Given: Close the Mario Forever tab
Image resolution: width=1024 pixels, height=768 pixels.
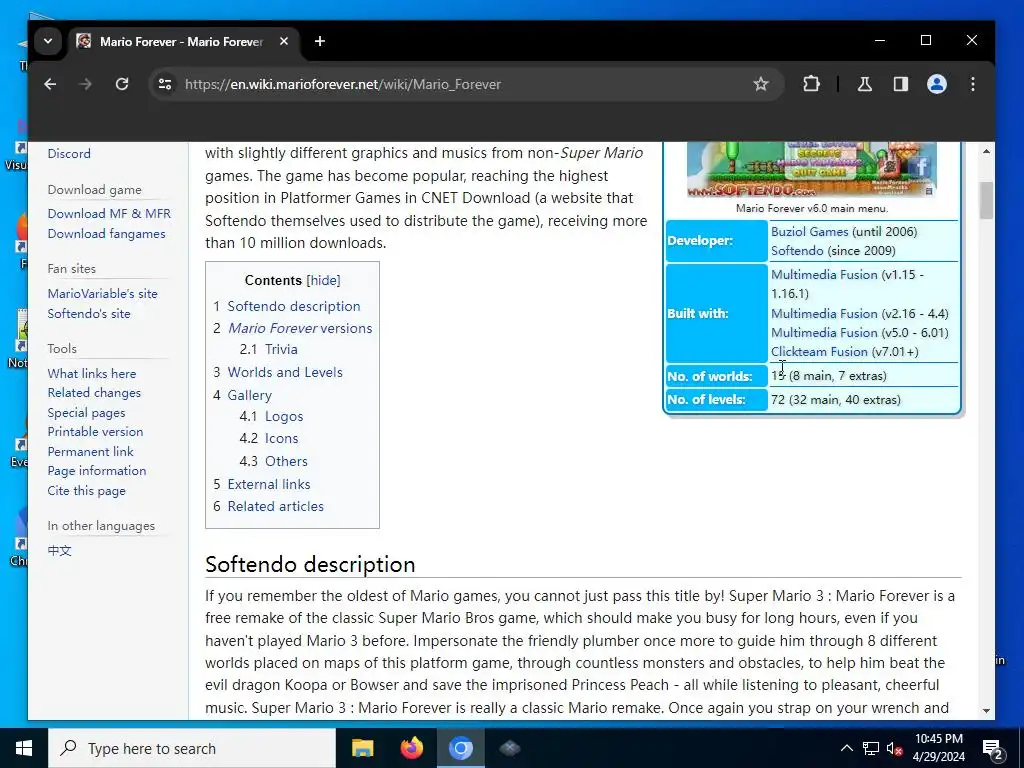Looking at the screenshot, I should (x=283, y=41).
